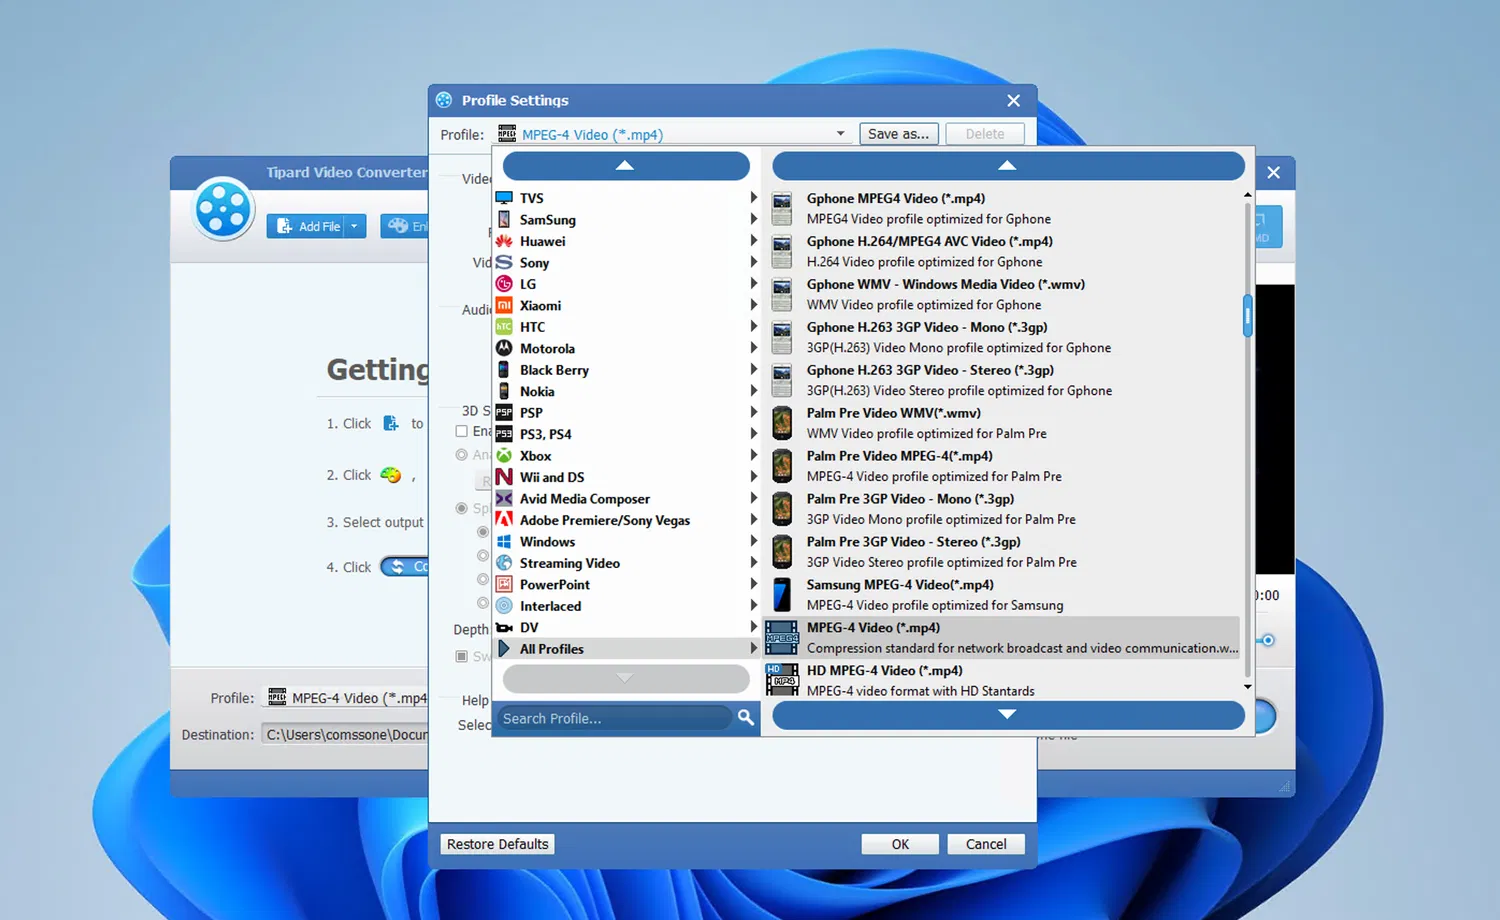Click the Samsung MPEG-4 Video profile icon
Viewport: 1500px width, 920px height.
[782, 594]
